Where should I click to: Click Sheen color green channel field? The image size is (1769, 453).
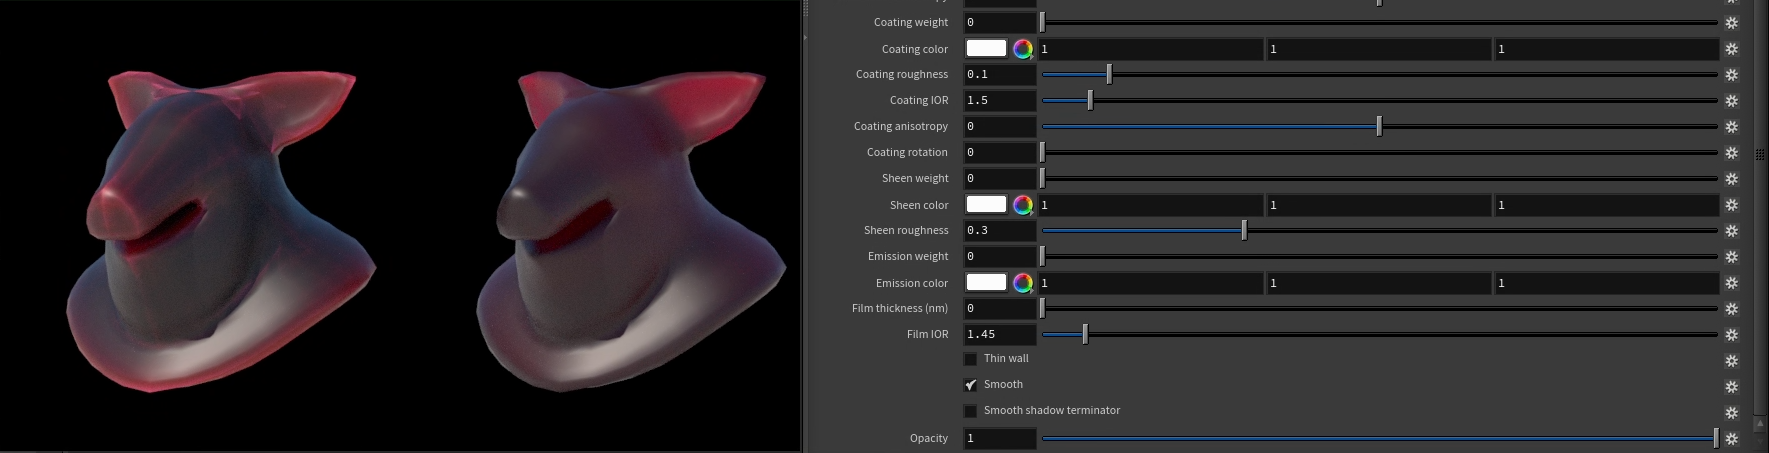pyautogui.click(x=1379, y=205)
